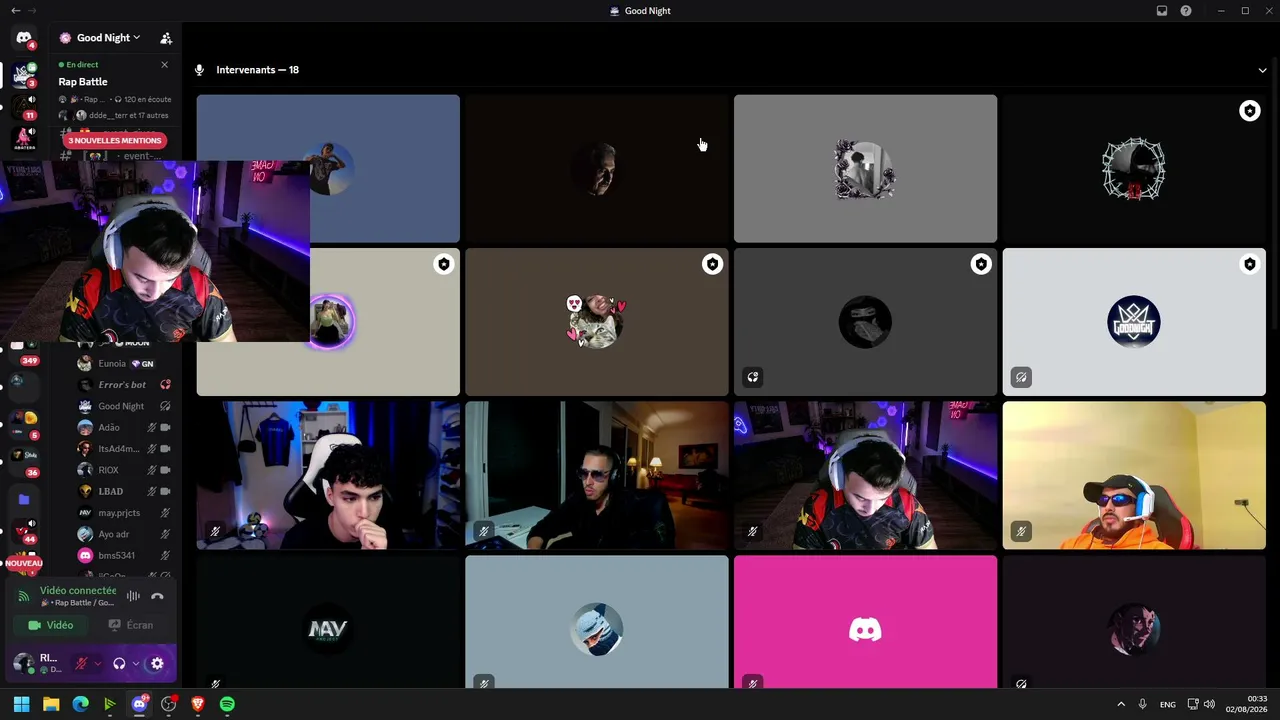Check the voice connection signal icon
This screenshot has height=720, width=1280.
pyautogui.click(x=24, y=596)
